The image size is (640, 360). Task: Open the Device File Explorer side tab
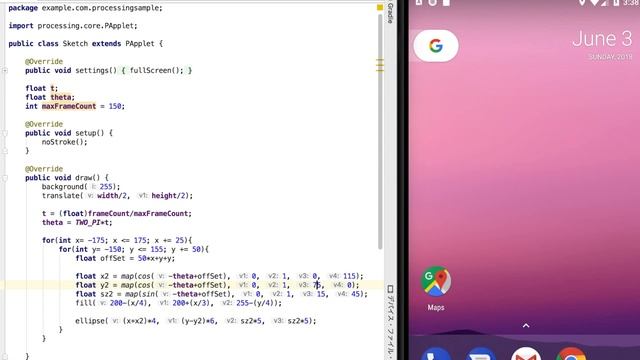click(x=390, y=322)
